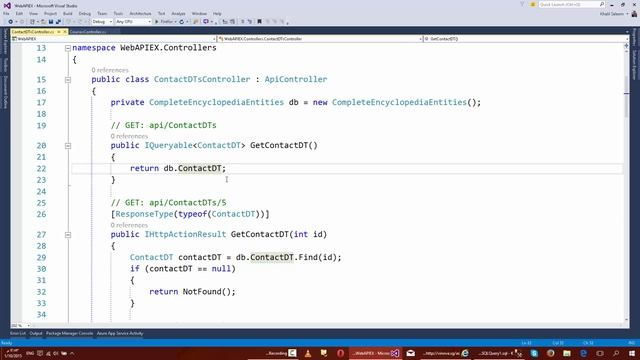The width and height of the screenshot is (640, 360).
Task: Open the Package Manager Console tab
Action: point(69,333)
